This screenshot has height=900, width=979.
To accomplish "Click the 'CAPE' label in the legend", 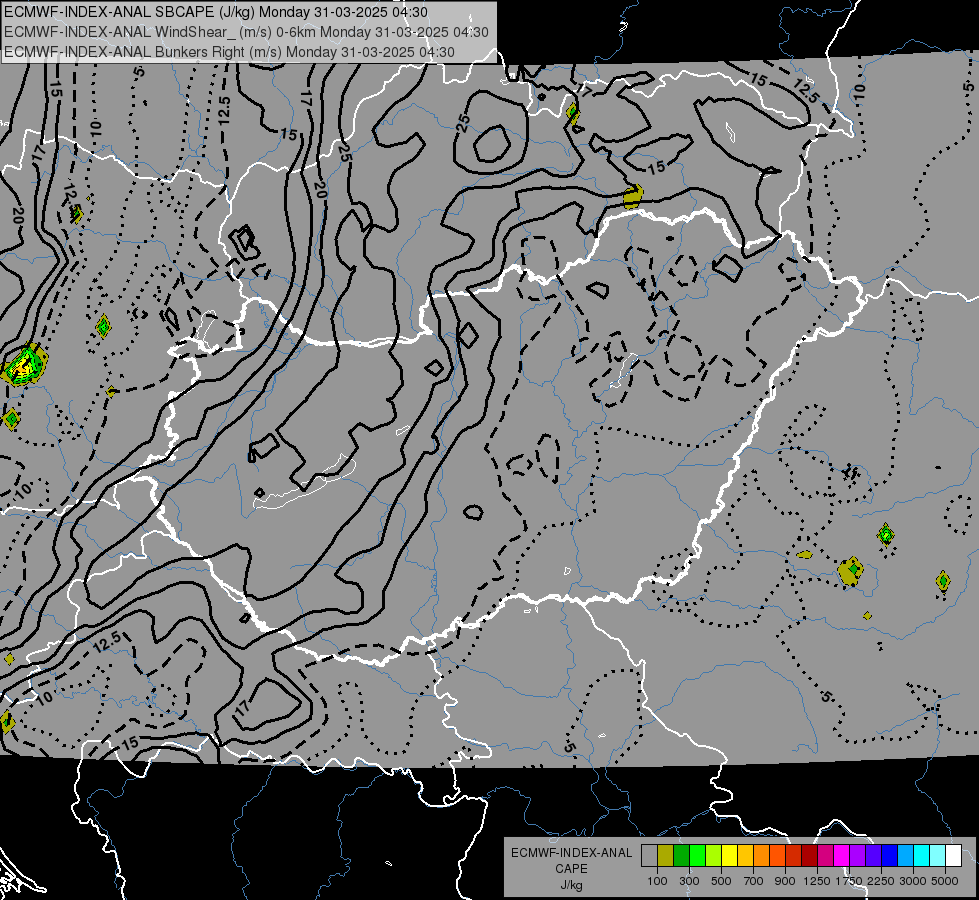I will coord(571,869).
